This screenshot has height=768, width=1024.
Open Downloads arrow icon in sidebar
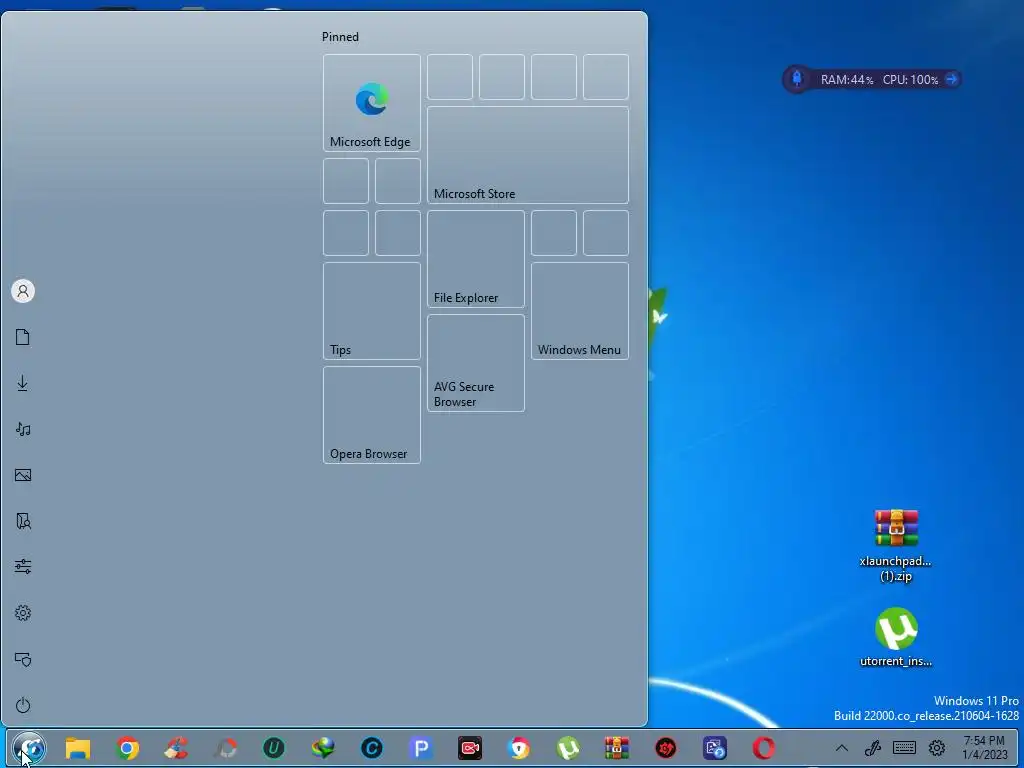tap(23, 383)
